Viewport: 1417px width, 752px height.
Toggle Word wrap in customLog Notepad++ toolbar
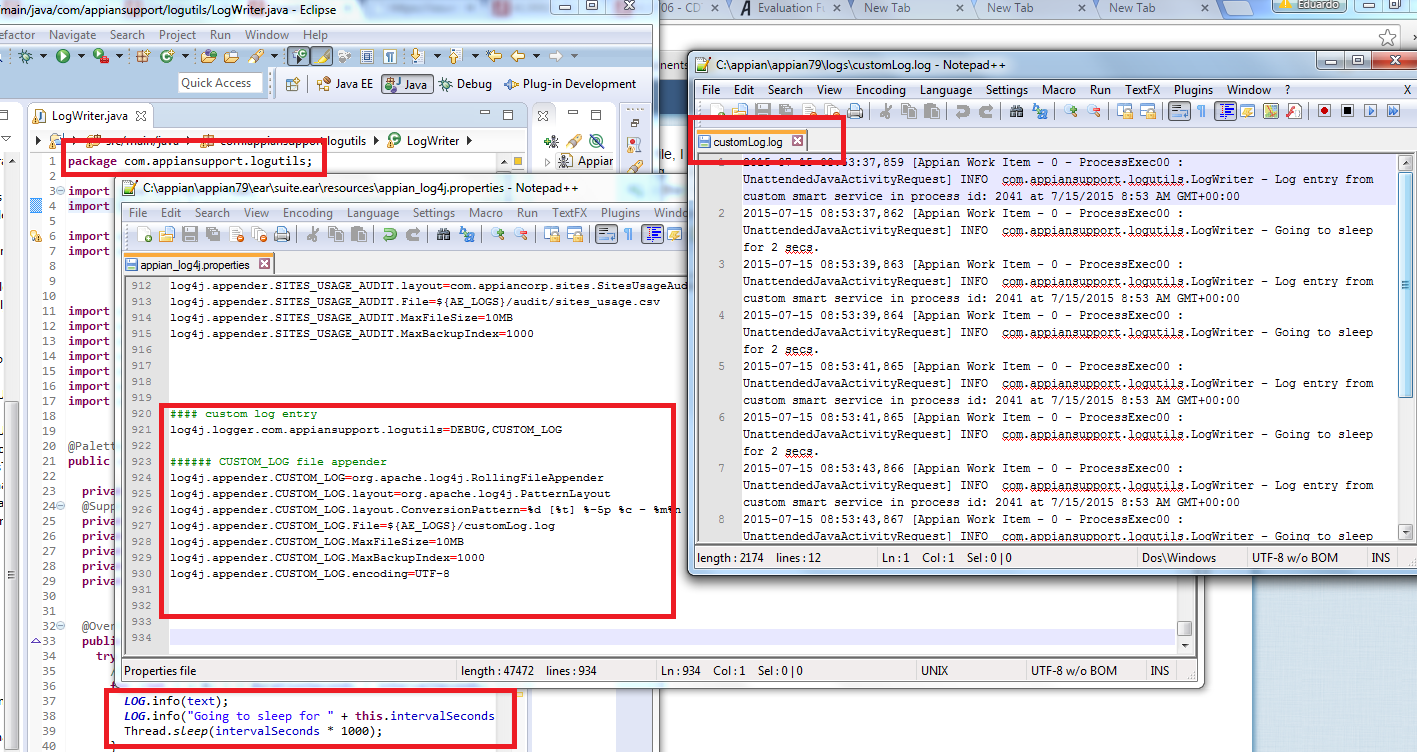(1180, 111)
